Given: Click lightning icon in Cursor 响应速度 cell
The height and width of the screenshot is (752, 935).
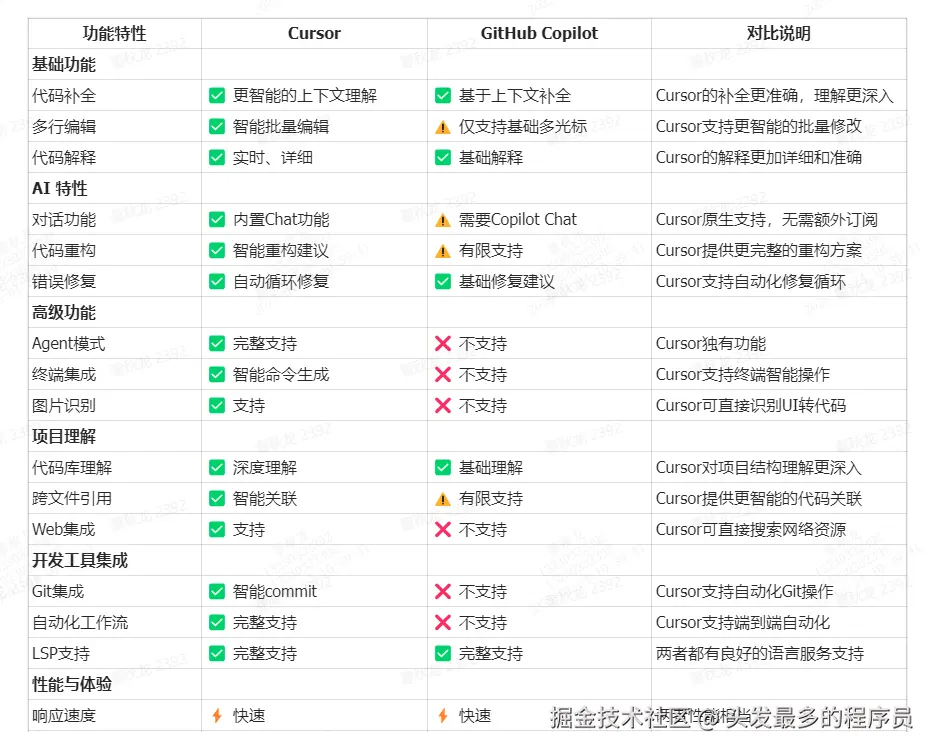Looking at the screenshot, I should coord(217,716).
